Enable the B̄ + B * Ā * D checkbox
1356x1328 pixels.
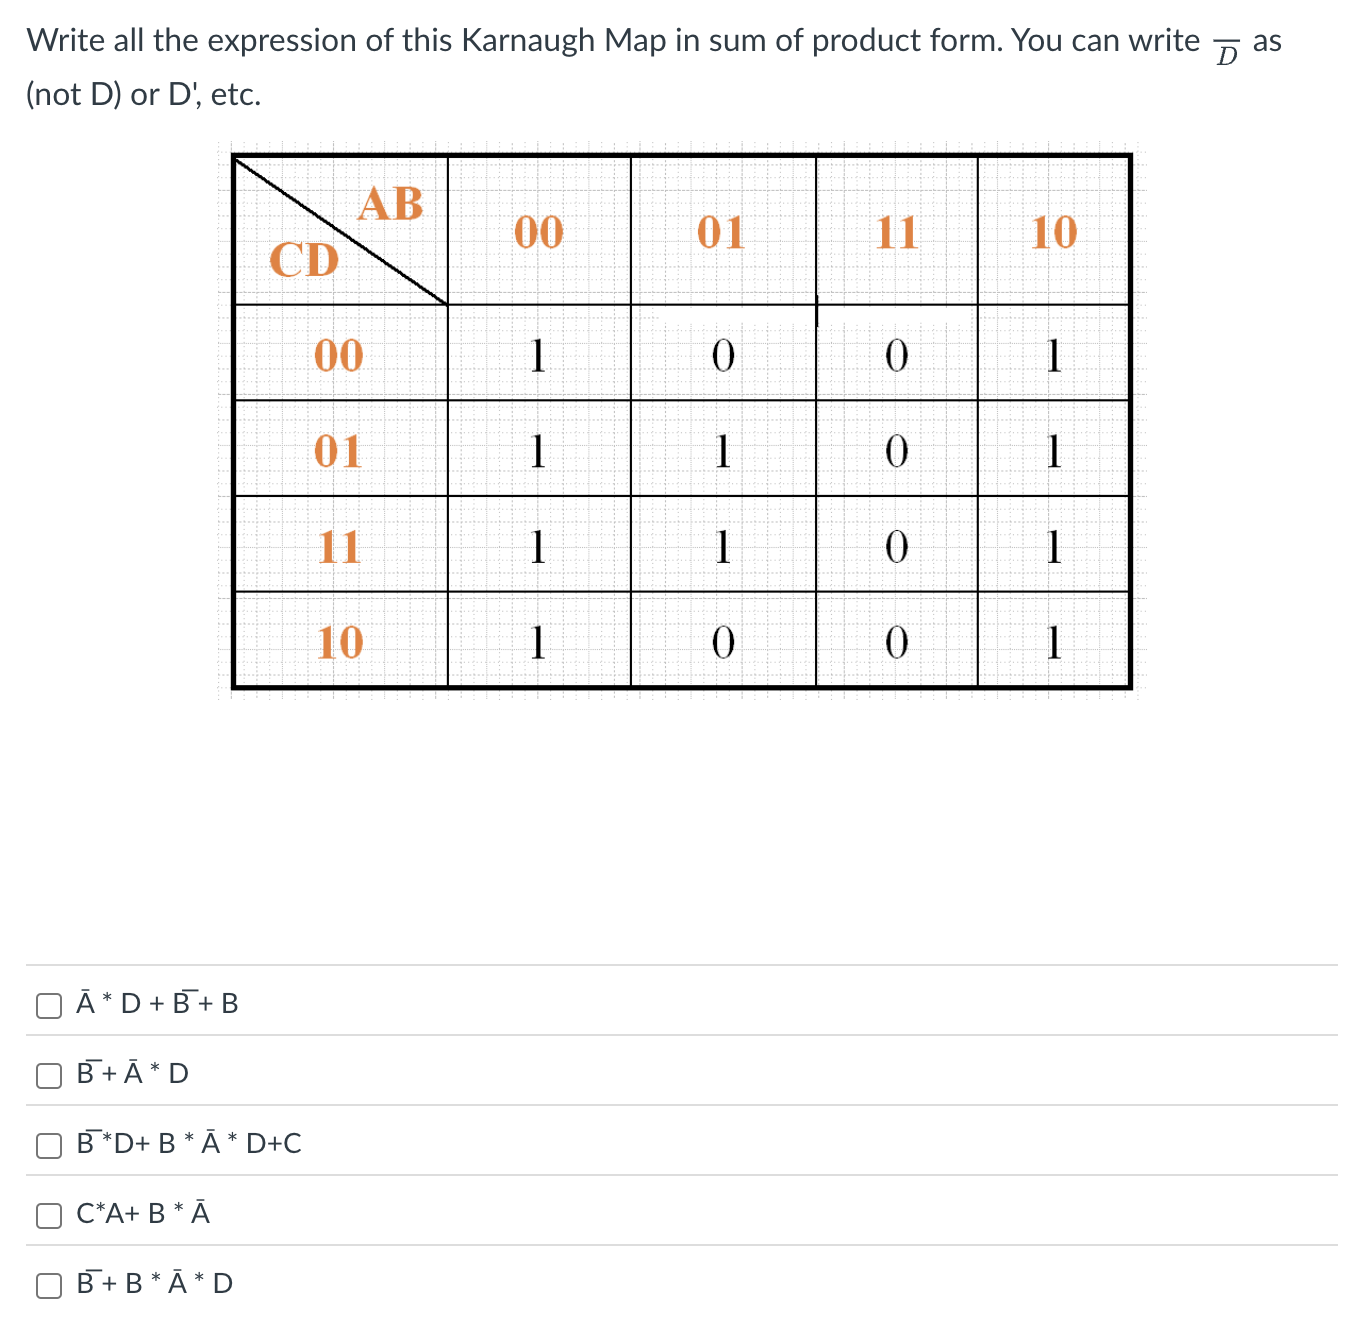[x=50, y=1285]
